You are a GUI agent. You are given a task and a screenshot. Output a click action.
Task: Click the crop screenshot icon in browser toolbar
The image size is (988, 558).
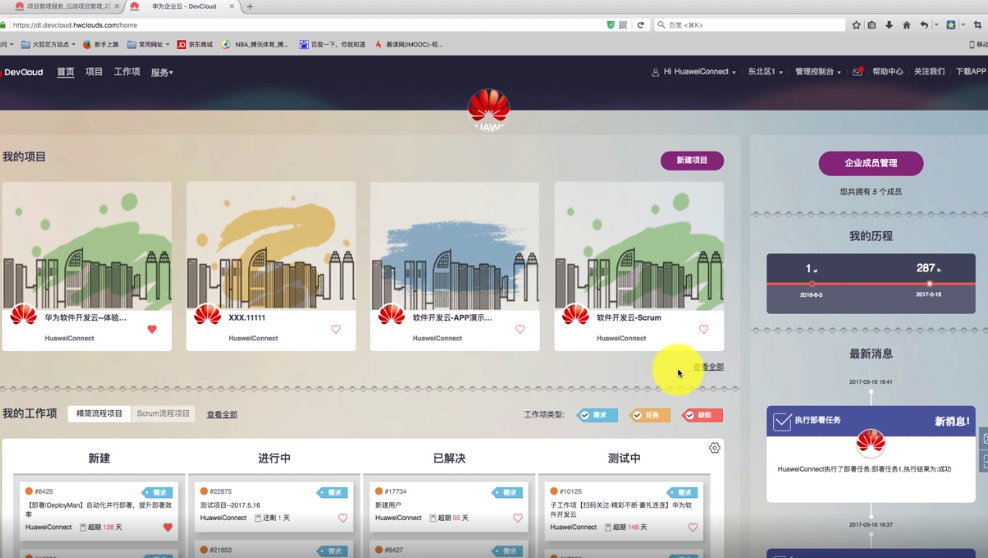pyautogui.click(x=977, y=25)
